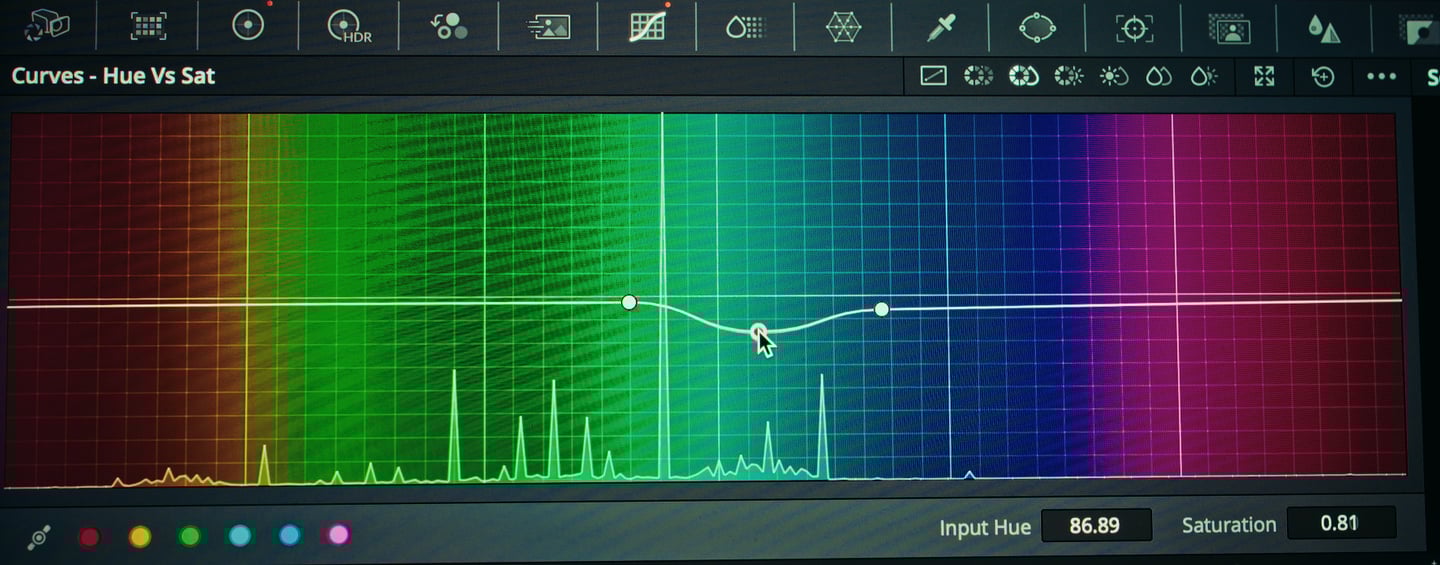Pick the cyan hue swatch
The height and width of the screenshot is (565, 1440).
click(240, 536)
